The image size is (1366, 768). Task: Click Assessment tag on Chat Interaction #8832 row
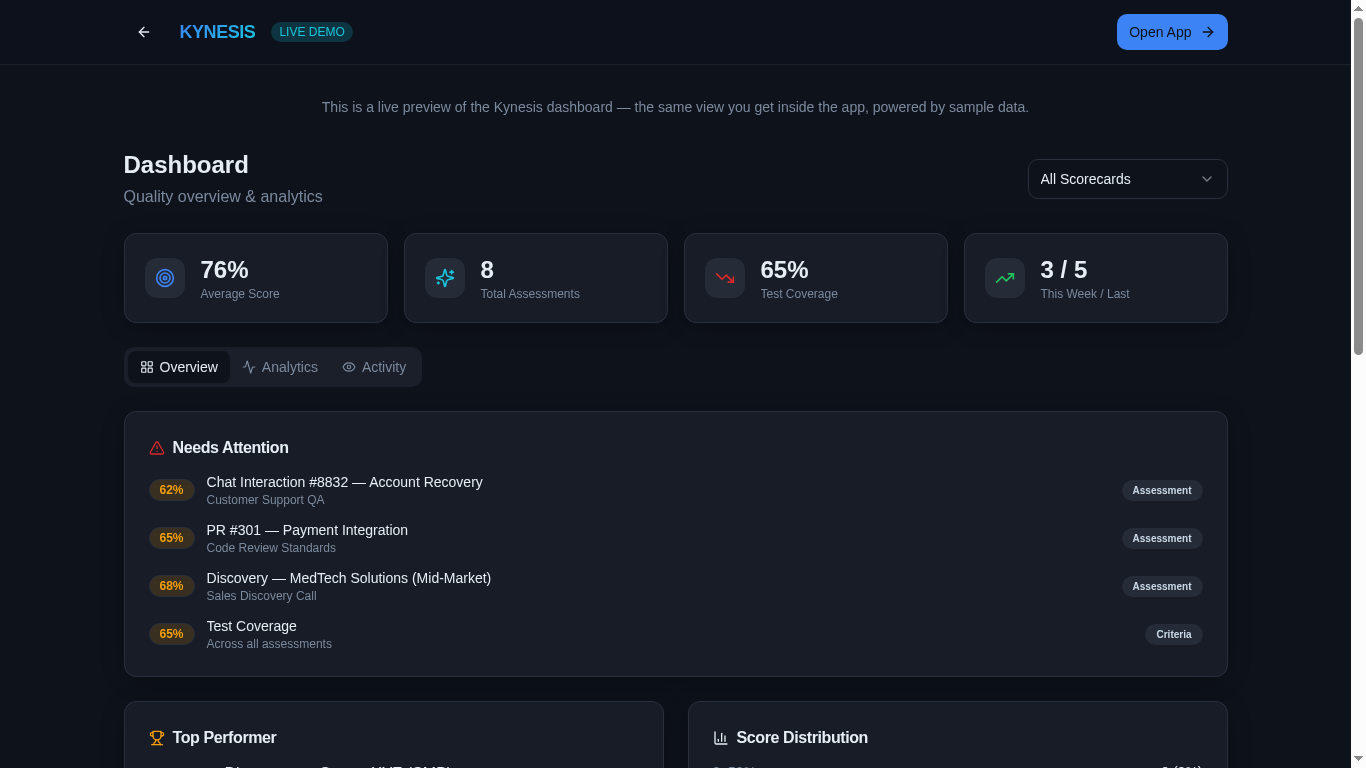click(x=1162, y=490)
